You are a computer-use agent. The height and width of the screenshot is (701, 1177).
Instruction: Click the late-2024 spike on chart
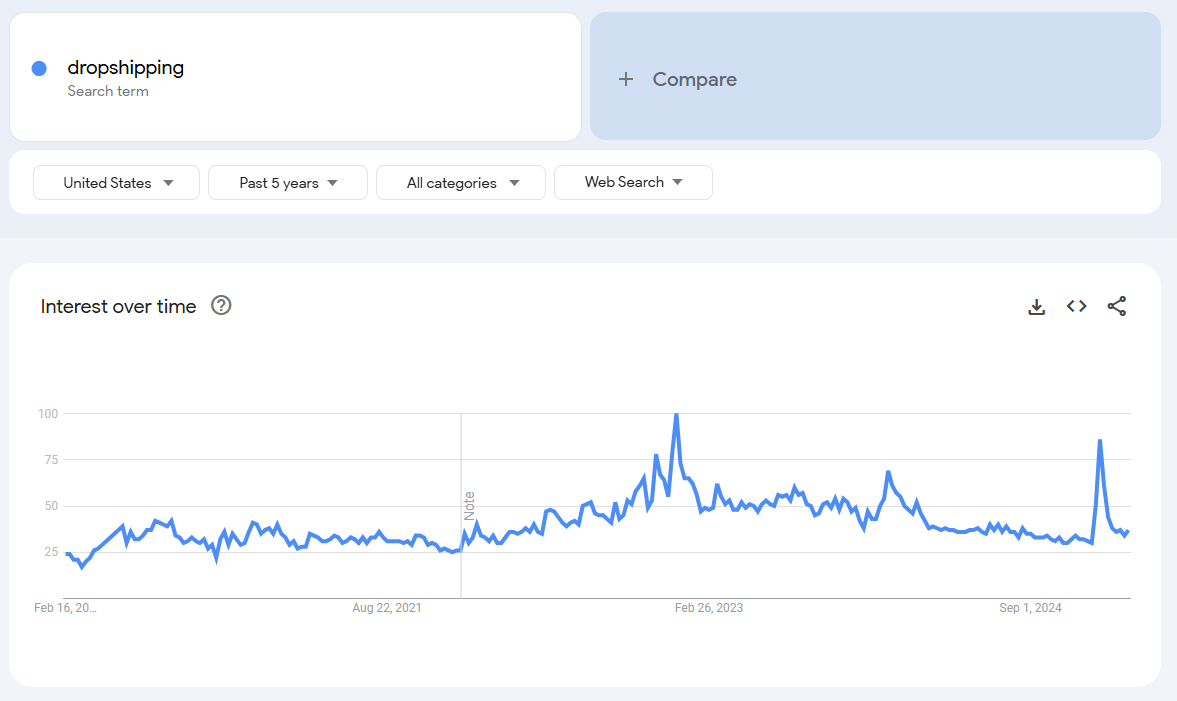pos(1100,441)
